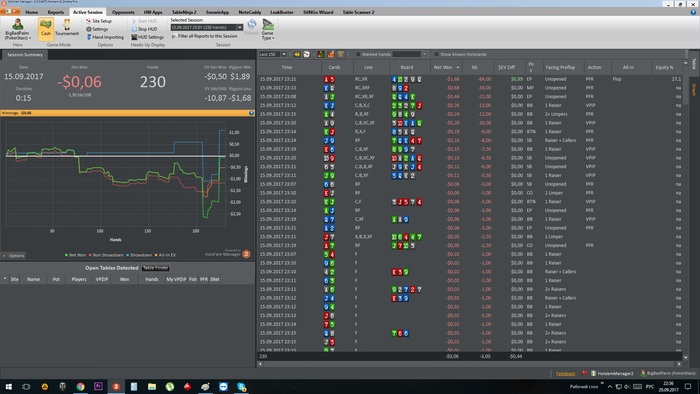
Task: Expand the Selected Session dropdown
Action: click(x=240, y=28)
